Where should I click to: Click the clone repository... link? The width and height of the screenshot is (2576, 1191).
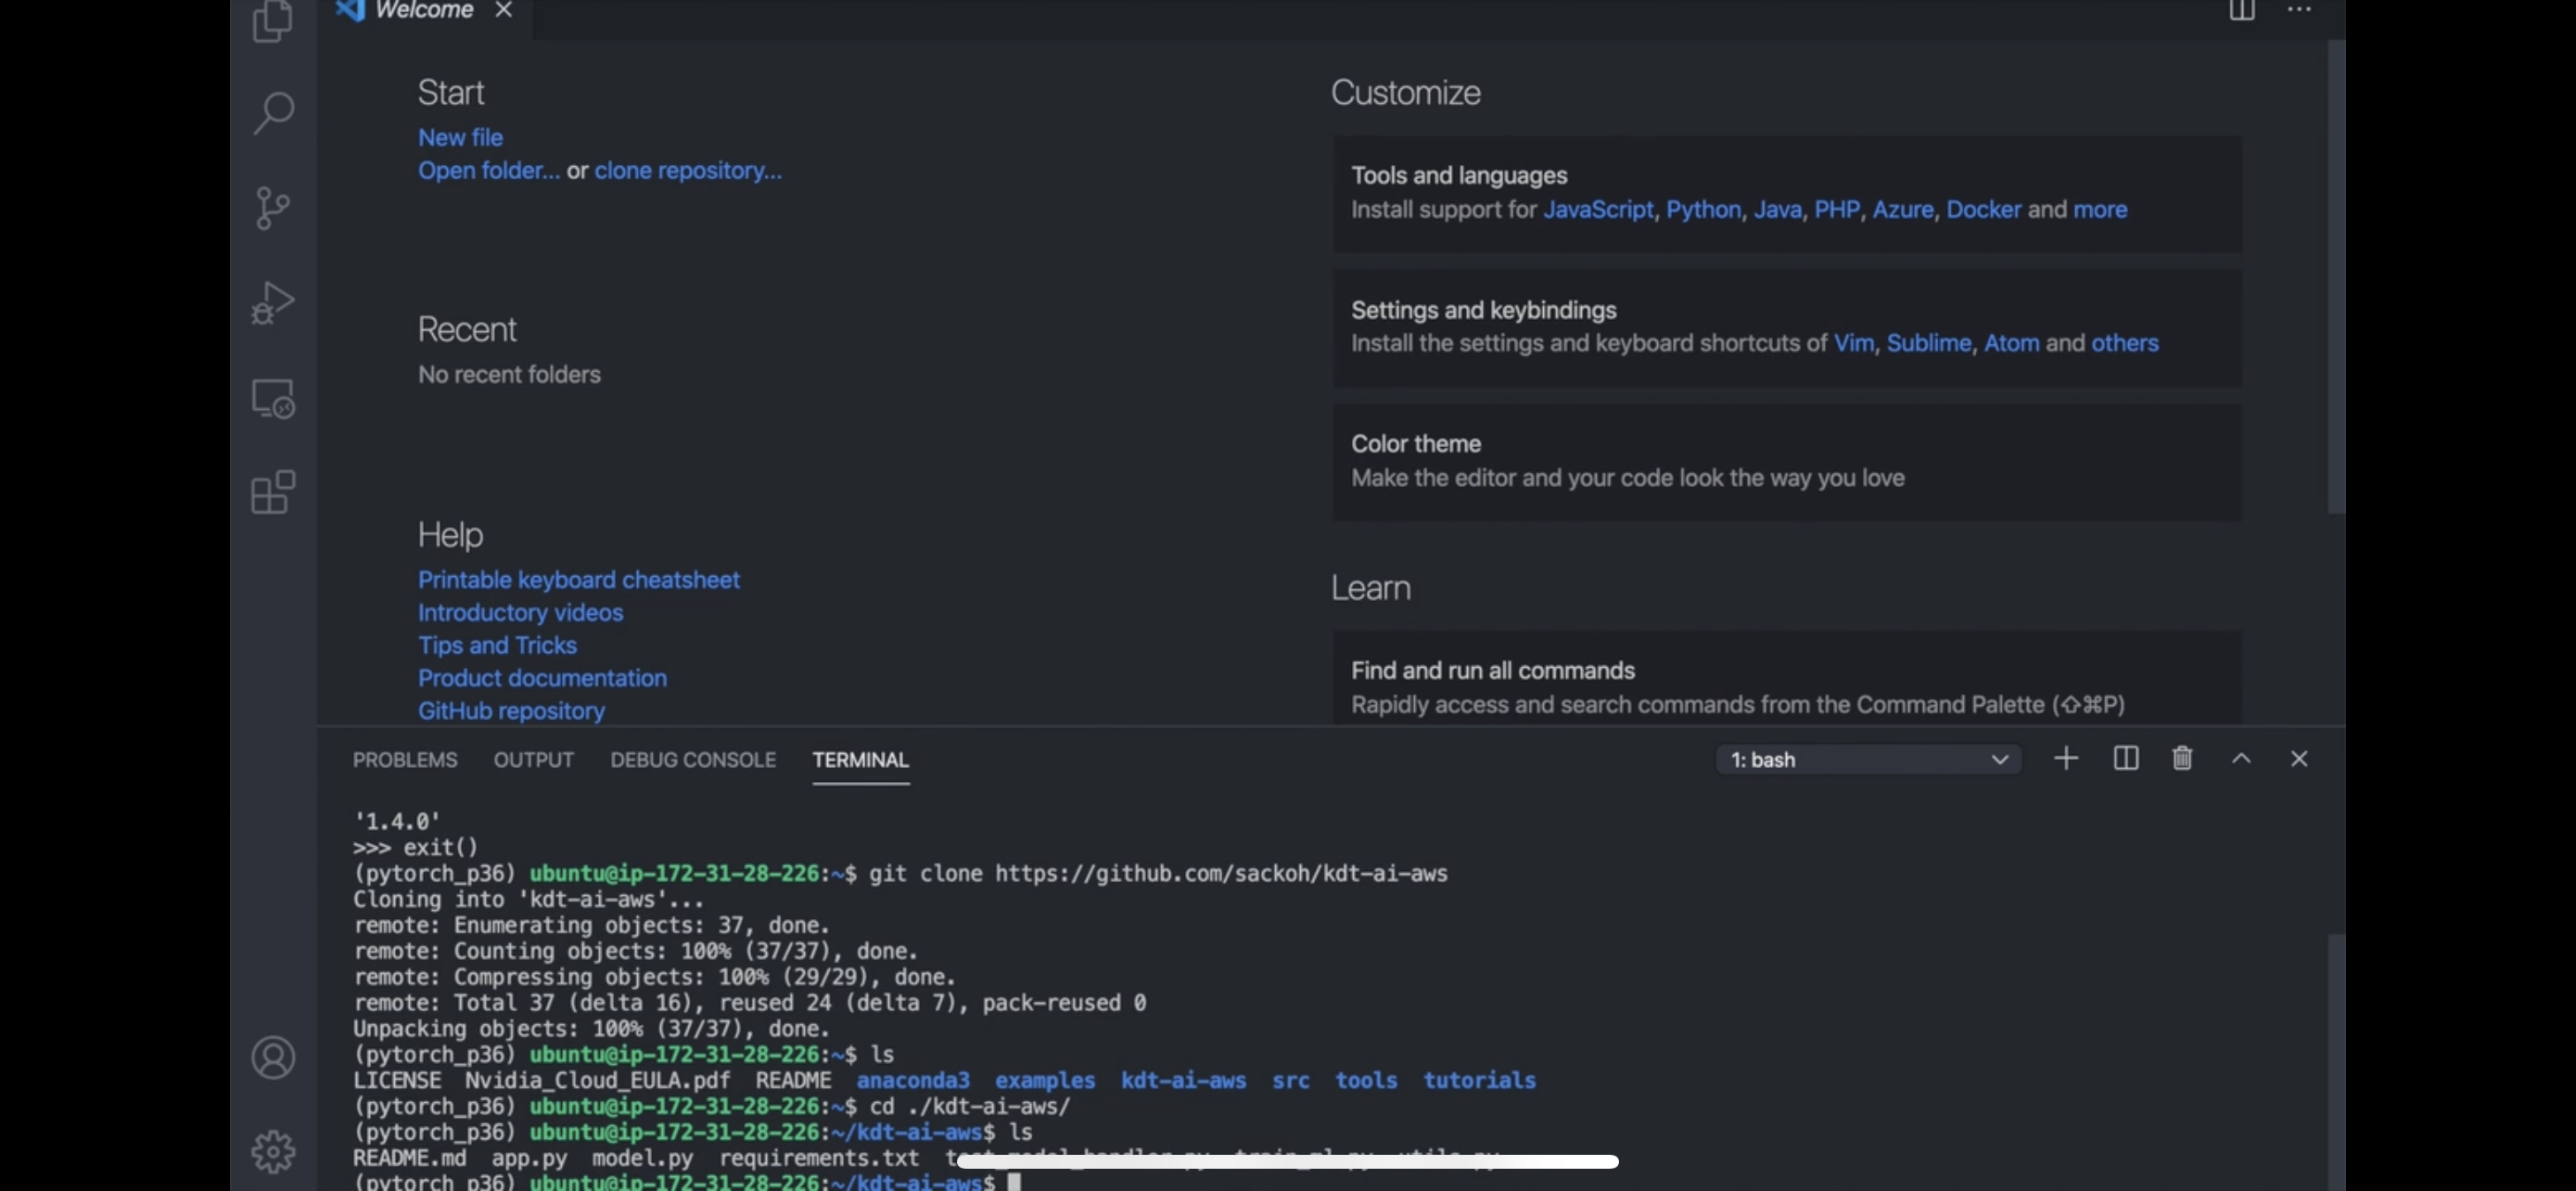[x=688, y=171]
